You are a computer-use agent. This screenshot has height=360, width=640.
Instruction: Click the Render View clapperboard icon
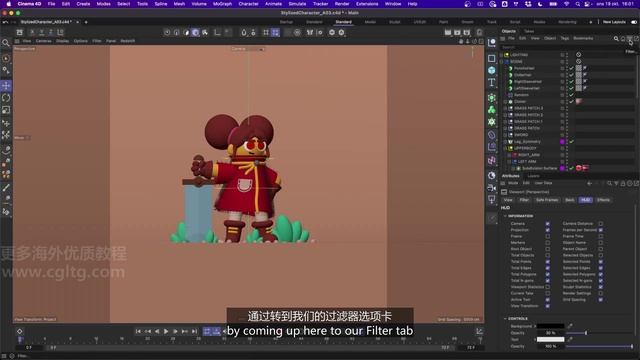pos(448,32)
